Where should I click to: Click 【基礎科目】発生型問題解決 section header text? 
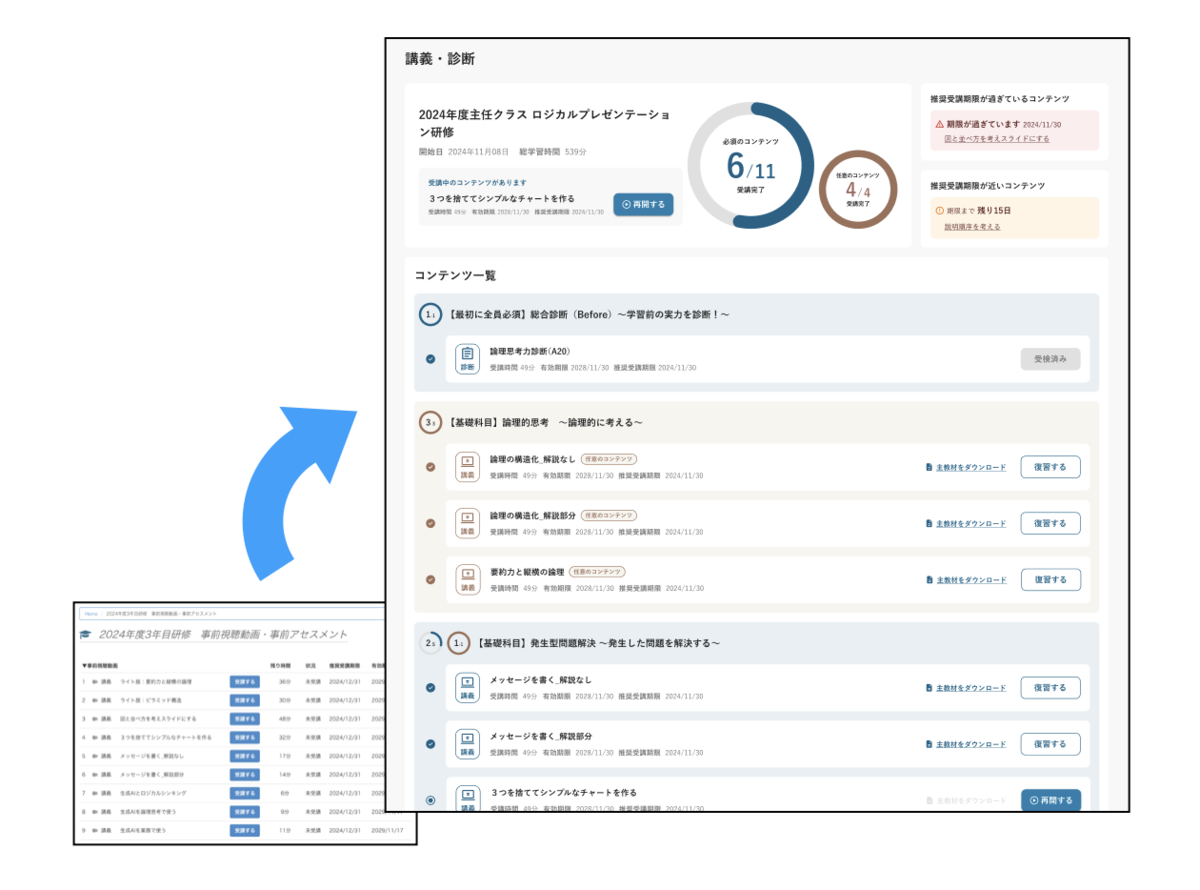[599, 643]
